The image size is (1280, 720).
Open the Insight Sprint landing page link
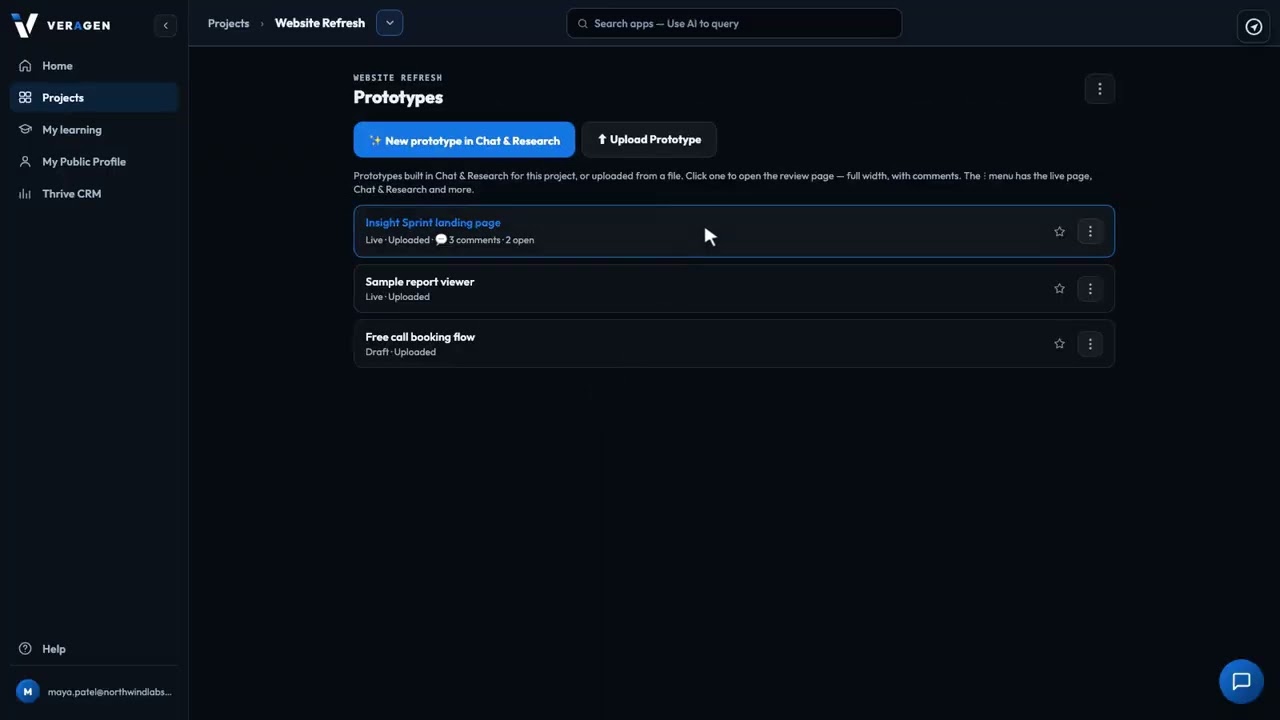tap(433, 223)
